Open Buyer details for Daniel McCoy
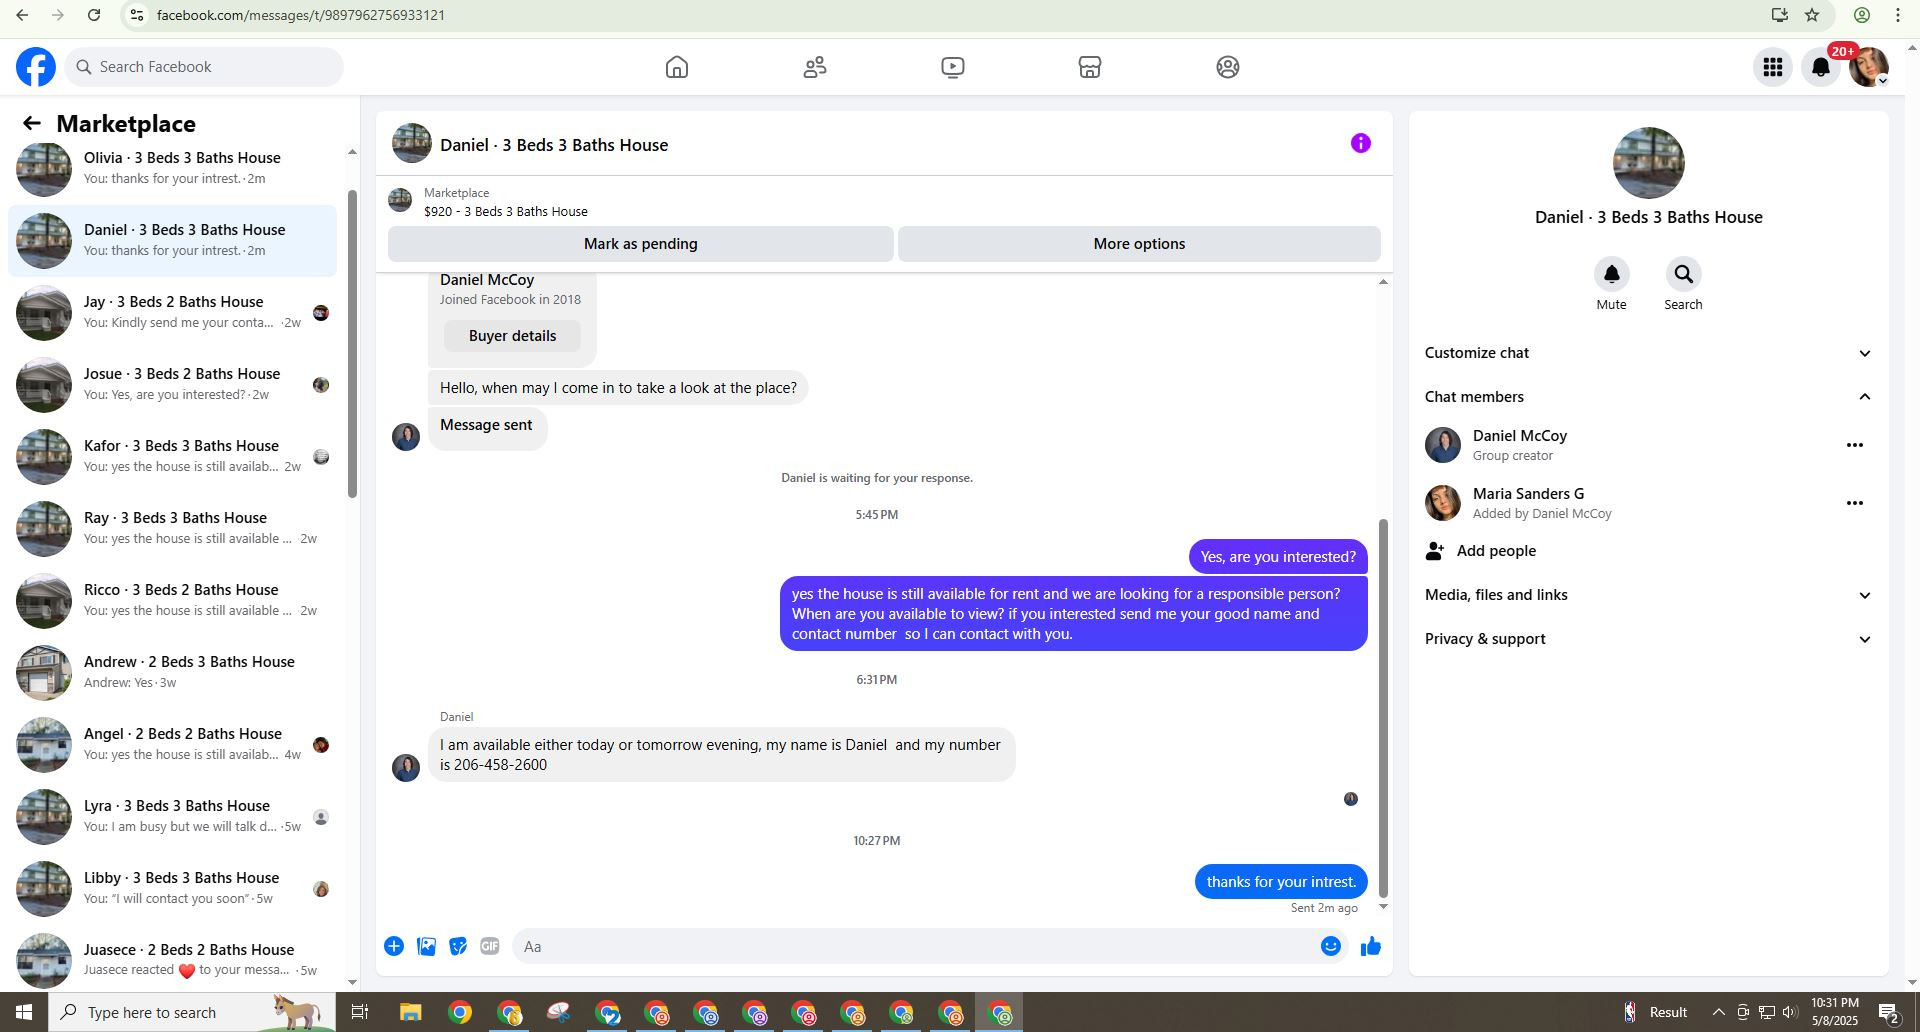Screen dimensions: 1920x1032 (512, 336)
